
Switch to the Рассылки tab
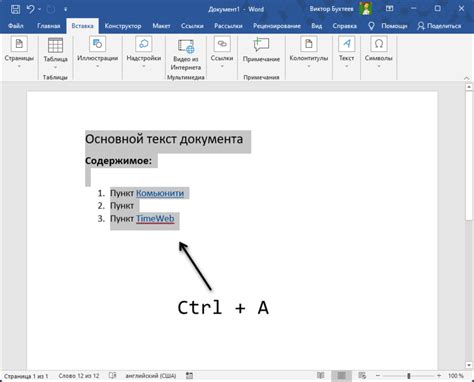pos(228,26)
